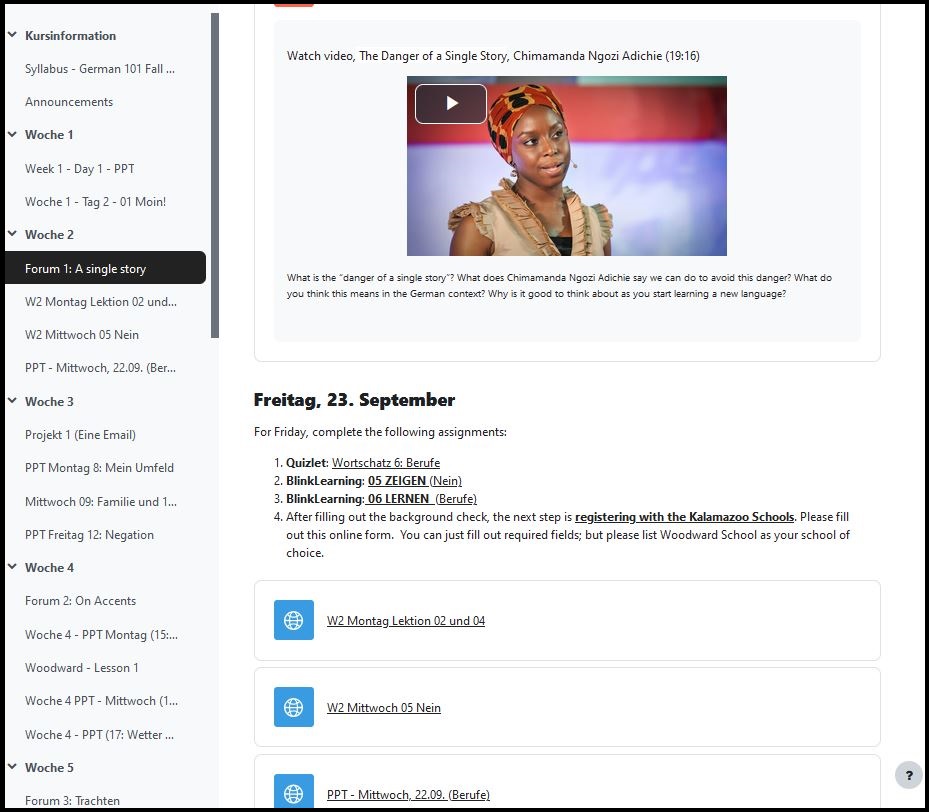Open Forum 3: Trachten
Screen dimensions: 929x812
72,801
